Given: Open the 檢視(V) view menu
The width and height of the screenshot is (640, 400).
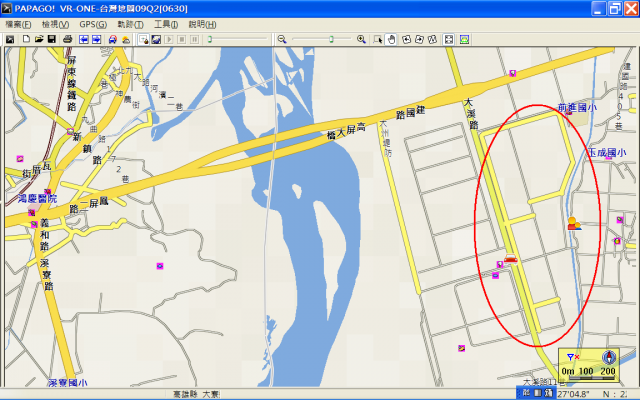Looking at the screenshot, I should point(56,24).
